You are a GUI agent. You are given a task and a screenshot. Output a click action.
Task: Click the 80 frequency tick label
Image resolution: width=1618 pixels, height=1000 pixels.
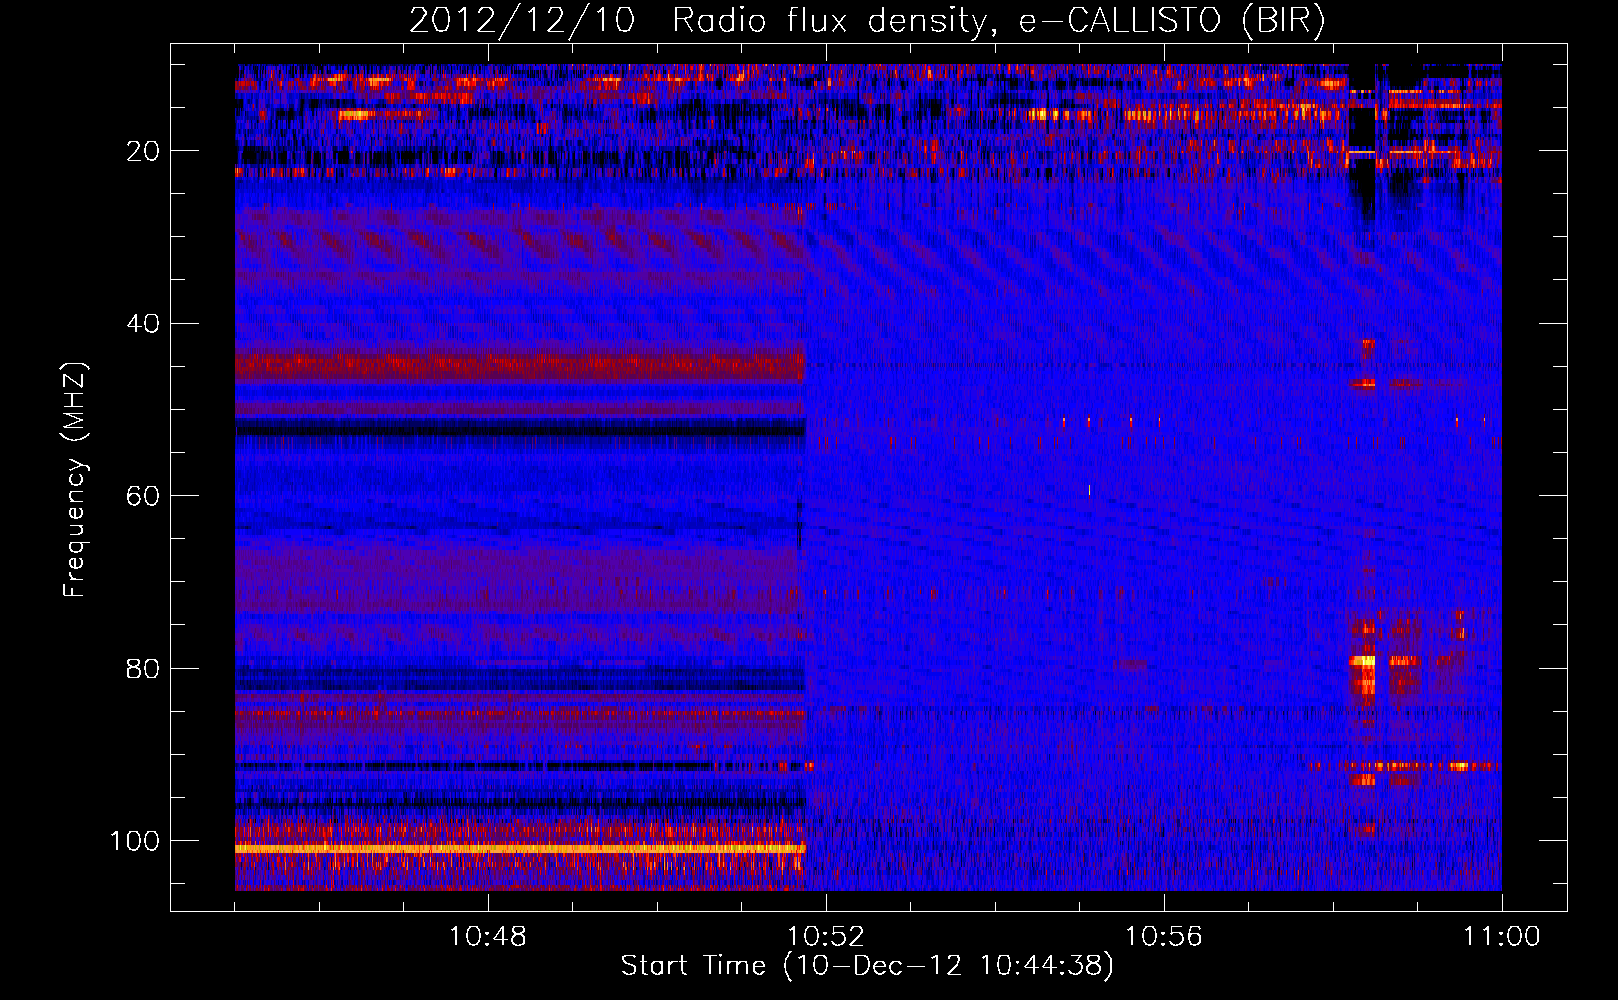tap(143, 668)
